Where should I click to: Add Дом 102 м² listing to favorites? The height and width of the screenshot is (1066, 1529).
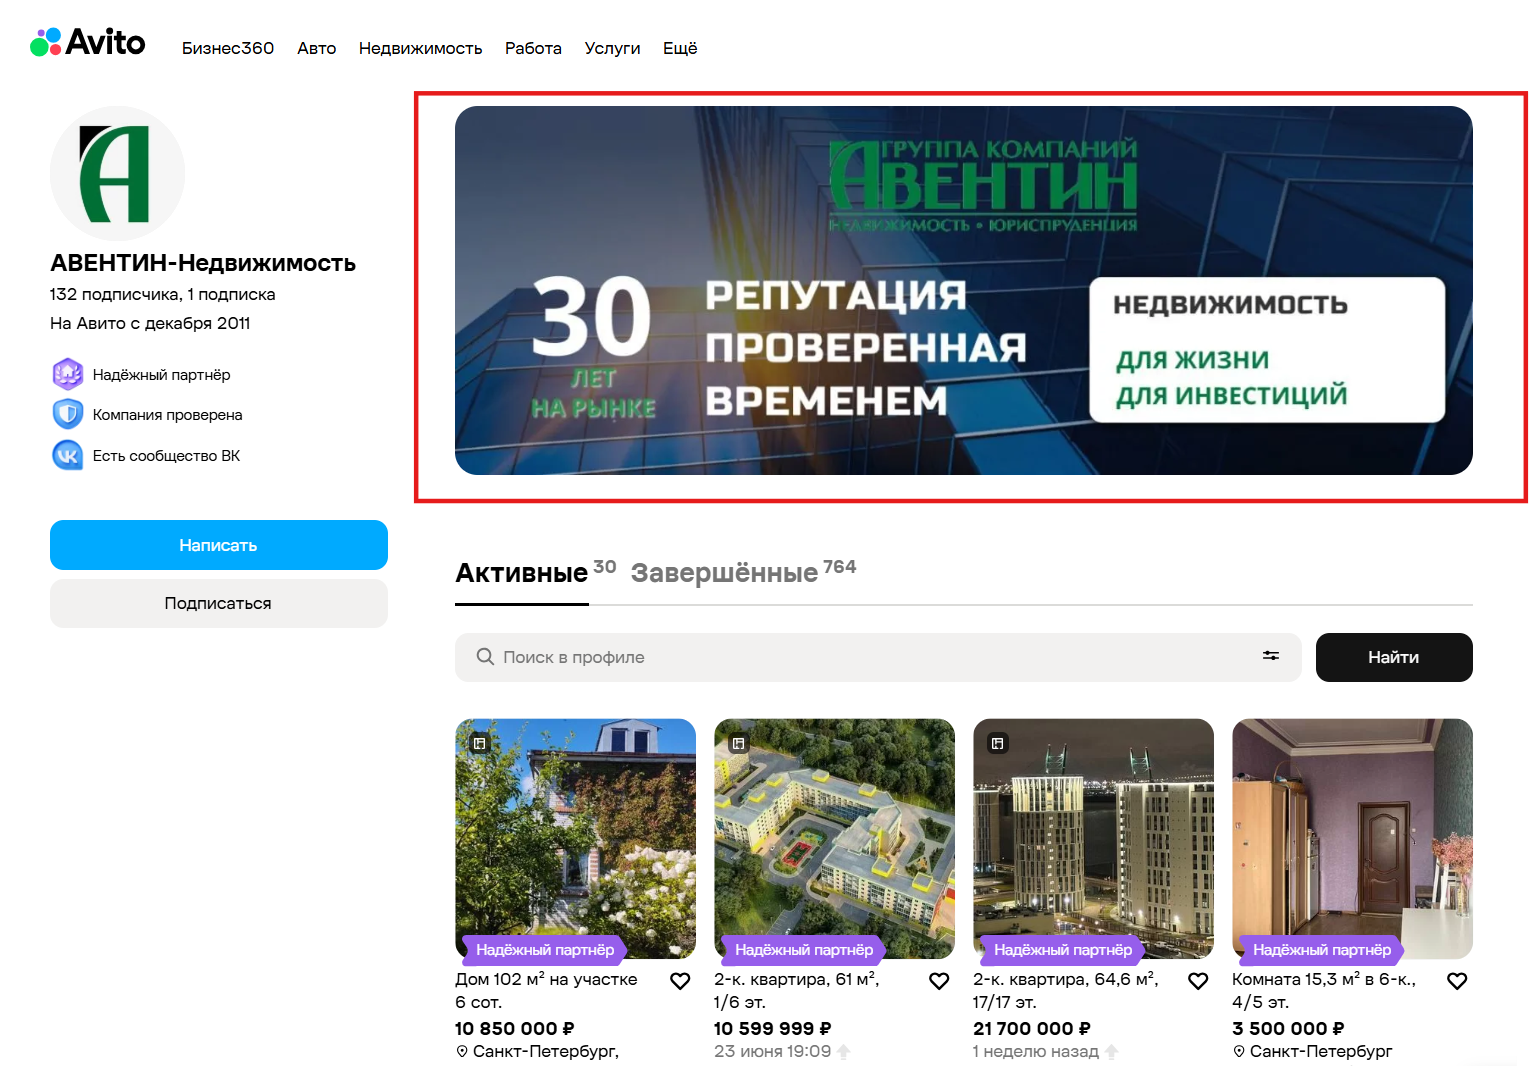(680, 981)
